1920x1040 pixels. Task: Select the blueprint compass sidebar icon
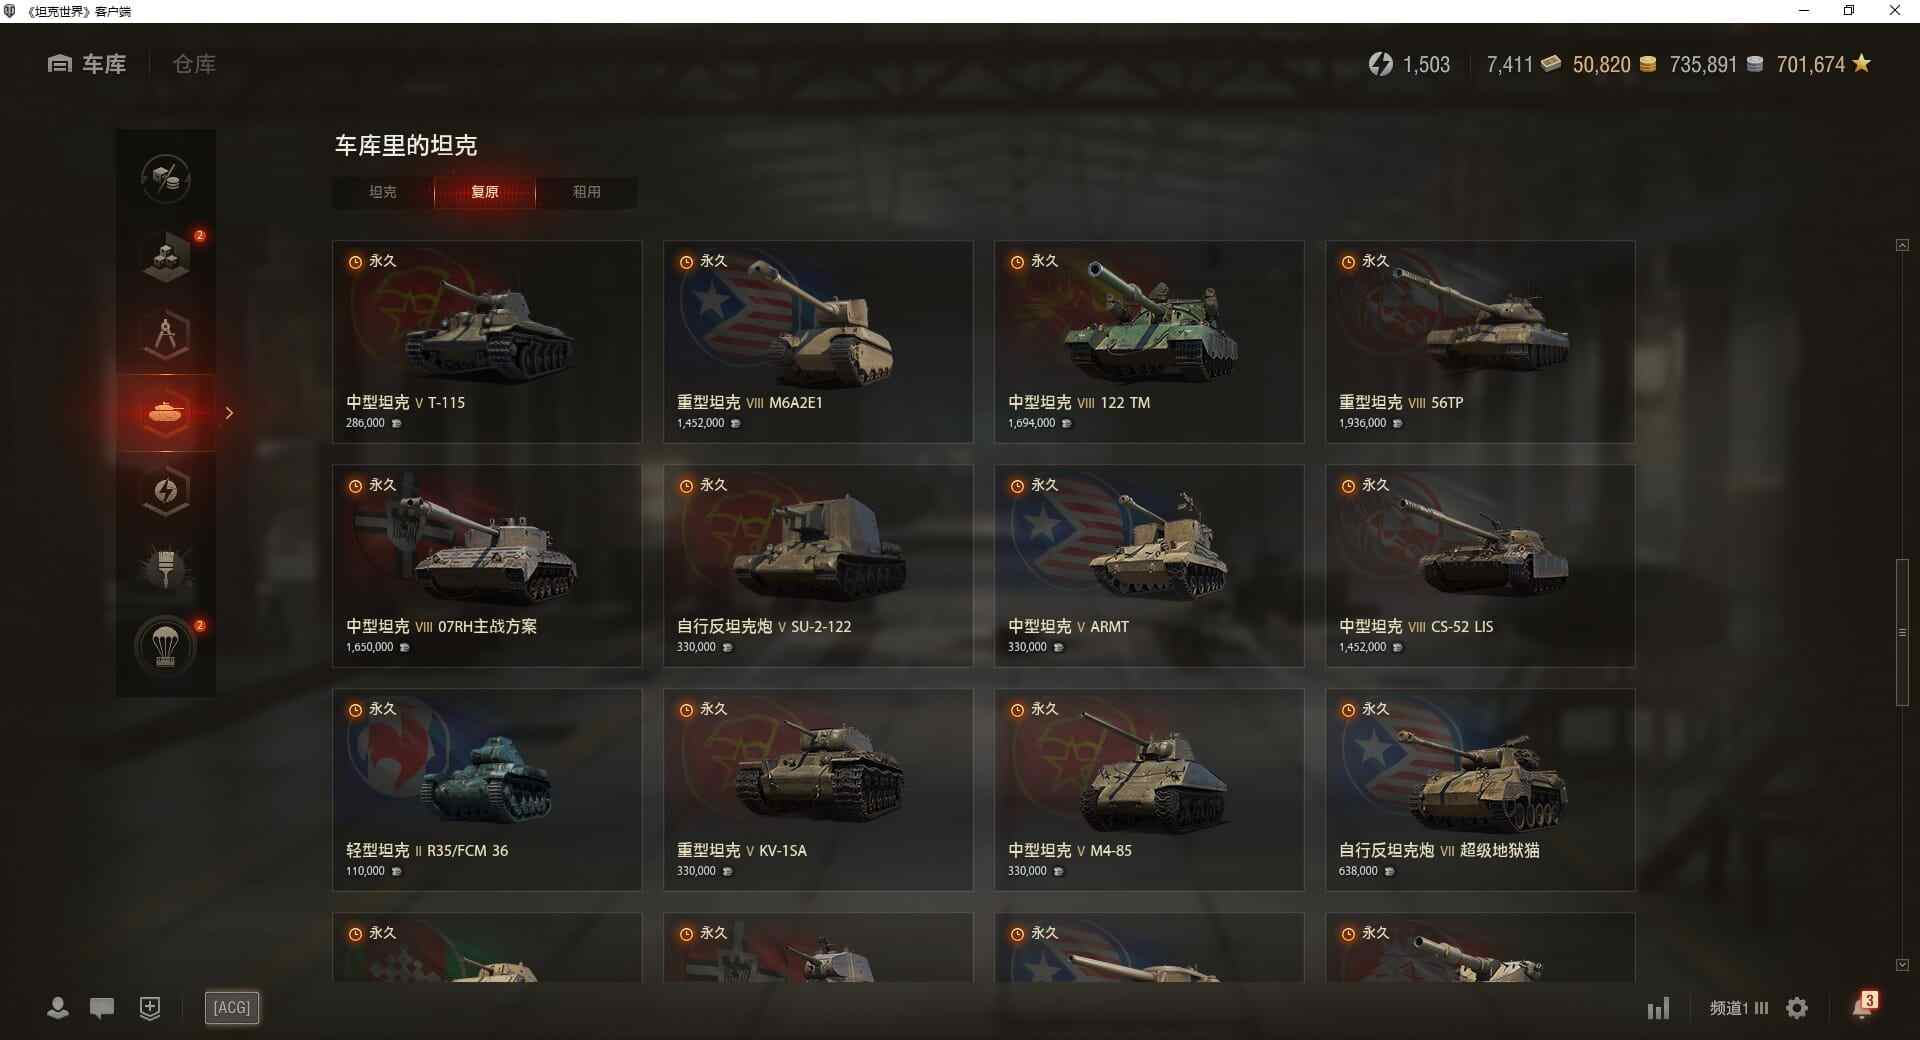pyautogui.click(x=166, y=335)
